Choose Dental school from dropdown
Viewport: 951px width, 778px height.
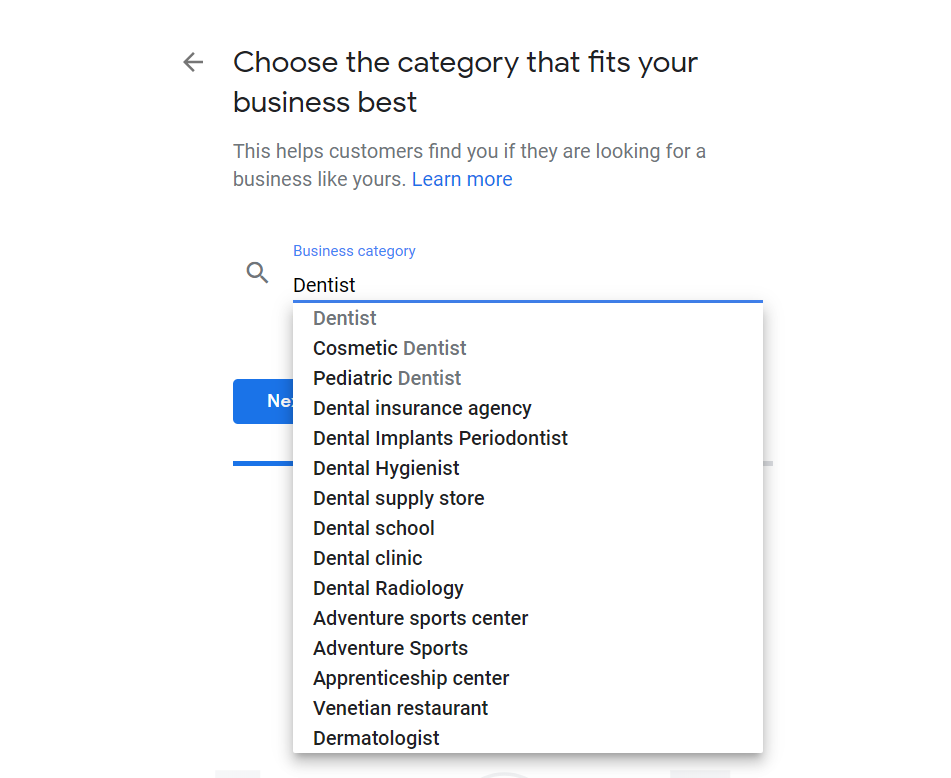(x=528, y=528)
